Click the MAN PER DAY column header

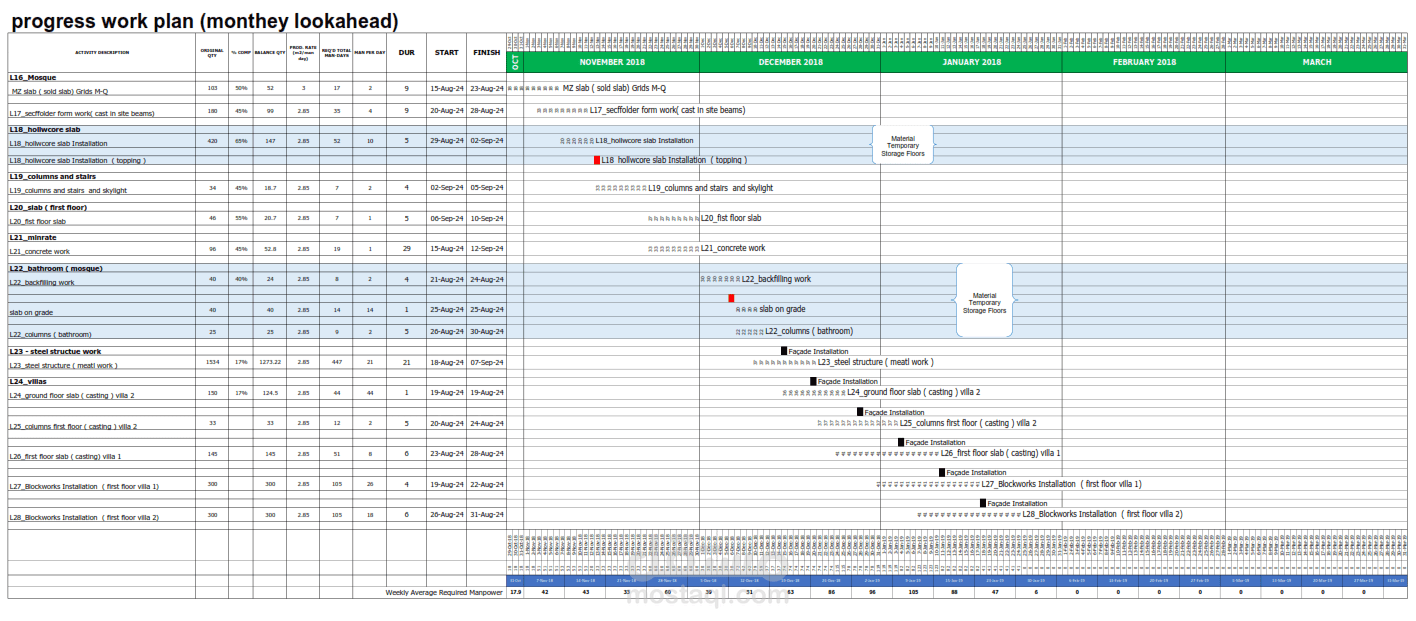click(x=370, y=52)
